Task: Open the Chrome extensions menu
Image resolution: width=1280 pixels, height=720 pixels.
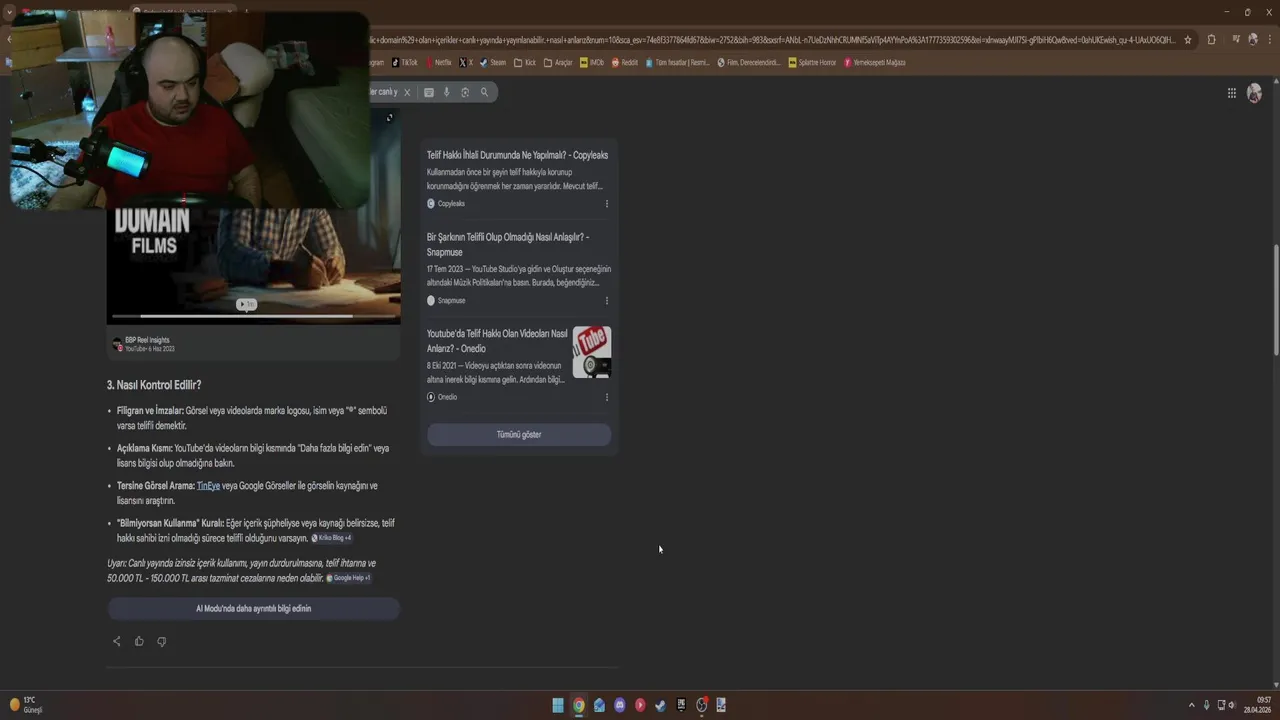Action: pyautogui.click(x=1211, y=40)
